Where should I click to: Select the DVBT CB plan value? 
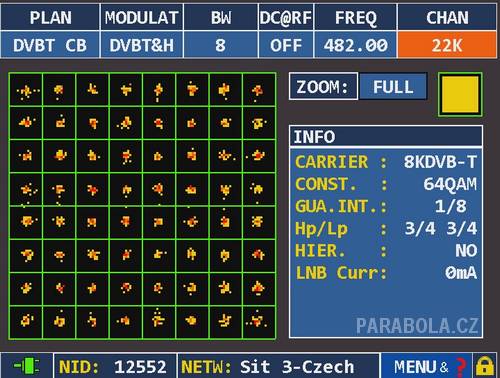(50, 45)
